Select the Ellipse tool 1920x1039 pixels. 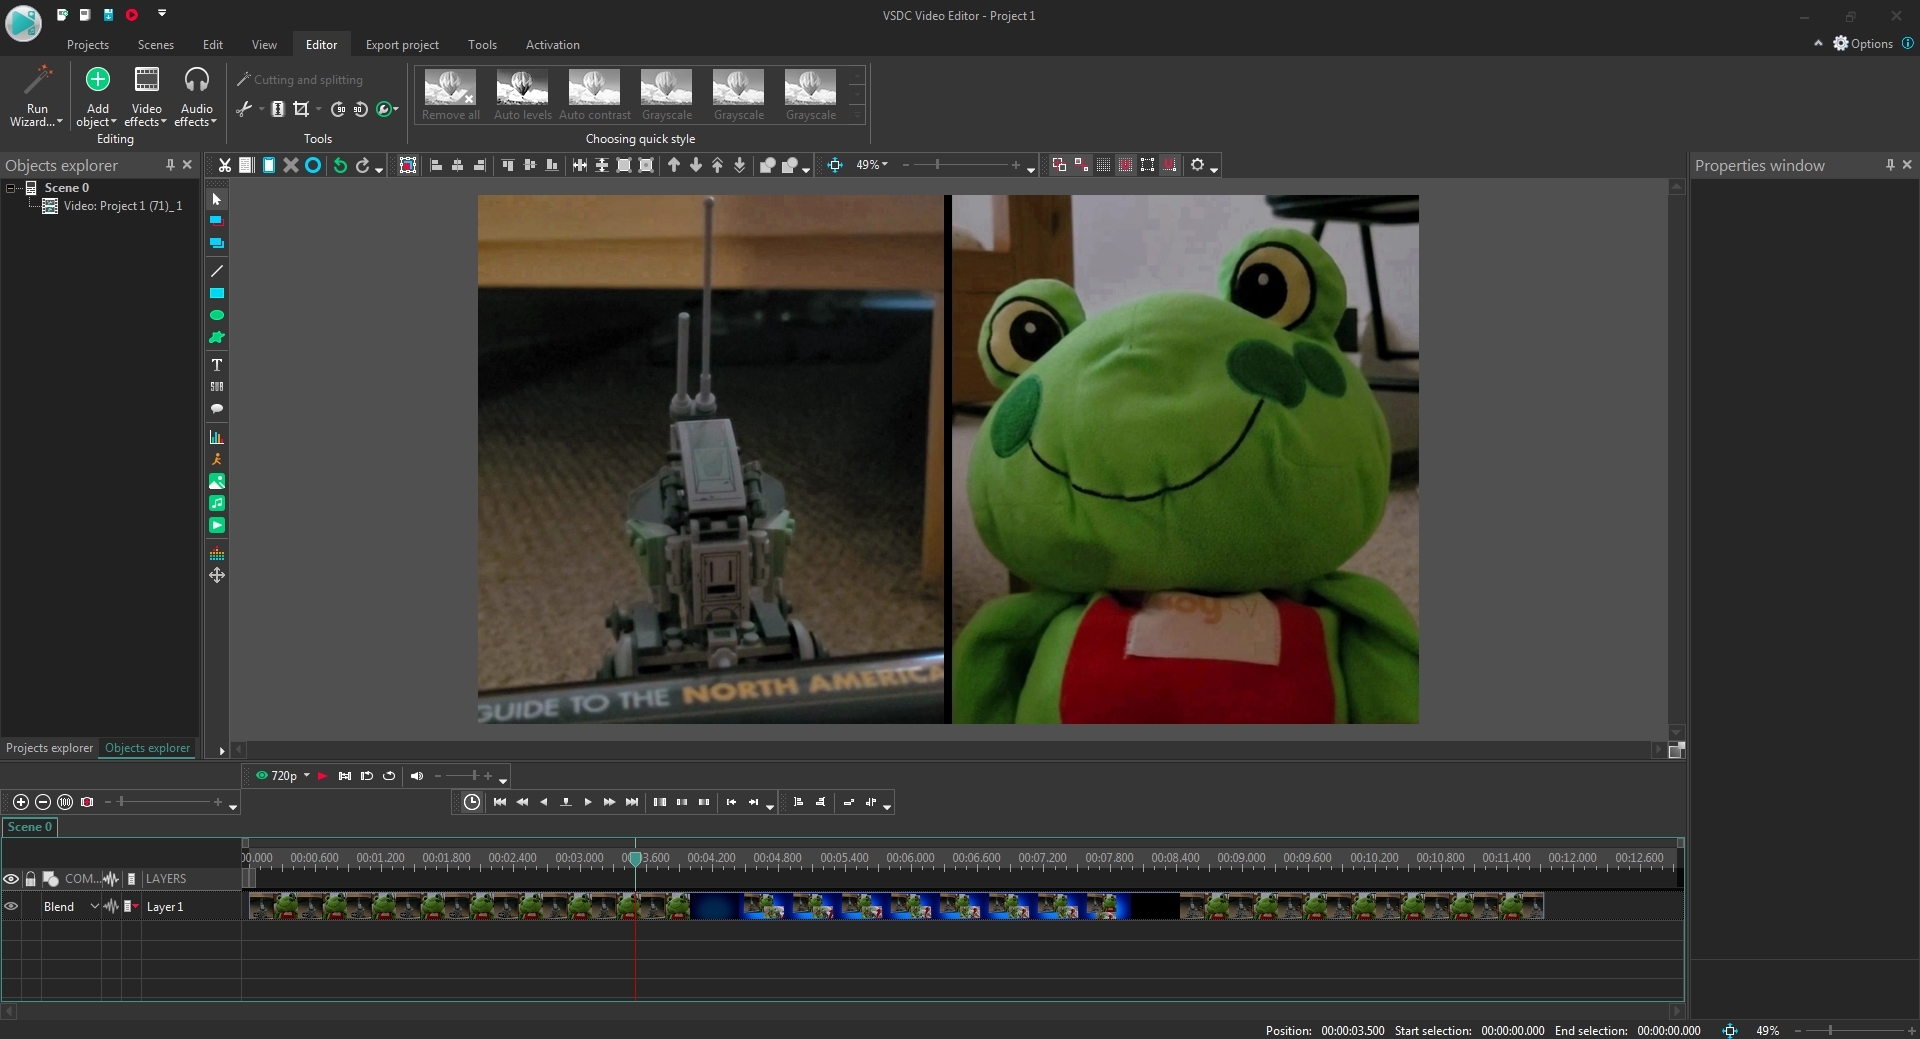(216, 315)
